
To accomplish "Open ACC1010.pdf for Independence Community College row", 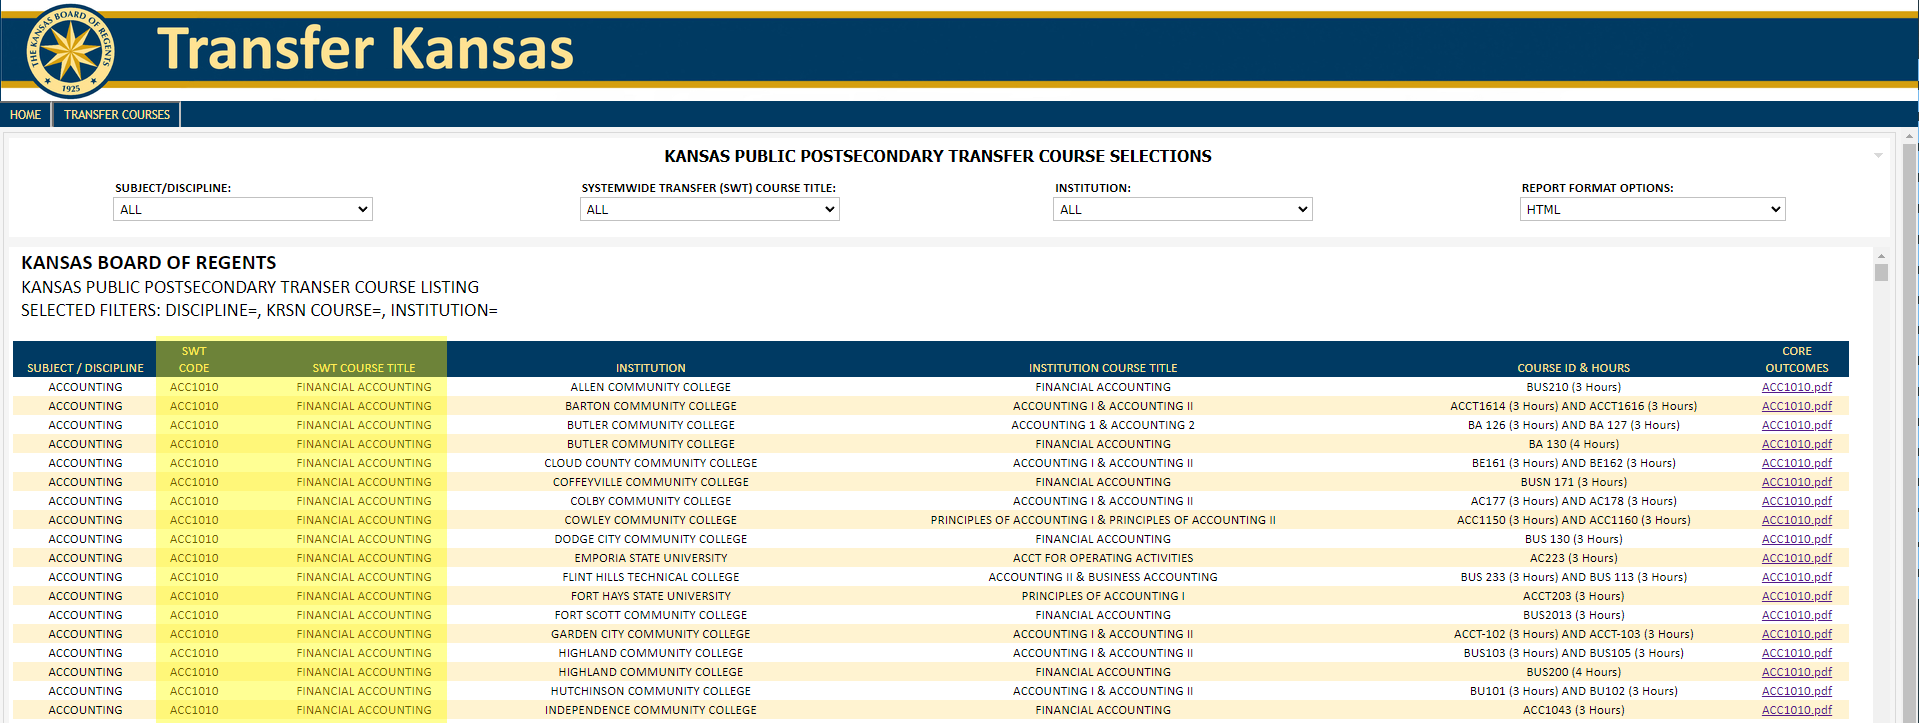I will pyautogui.click(x=1796, y=710).
